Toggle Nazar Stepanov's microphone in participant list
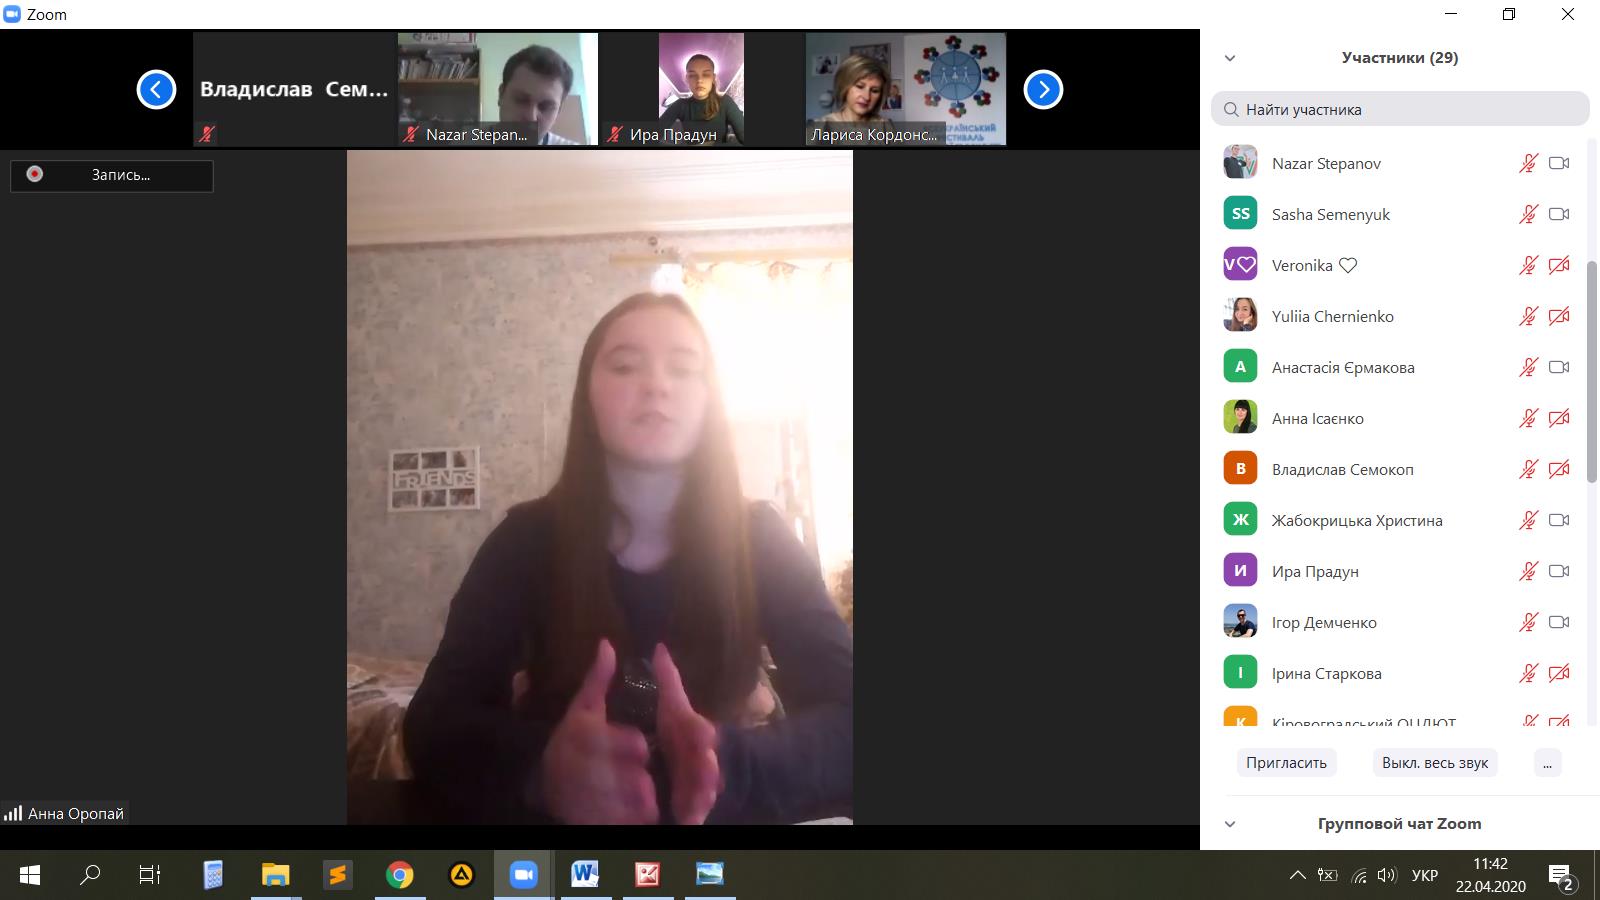 tap(1527, 163)
